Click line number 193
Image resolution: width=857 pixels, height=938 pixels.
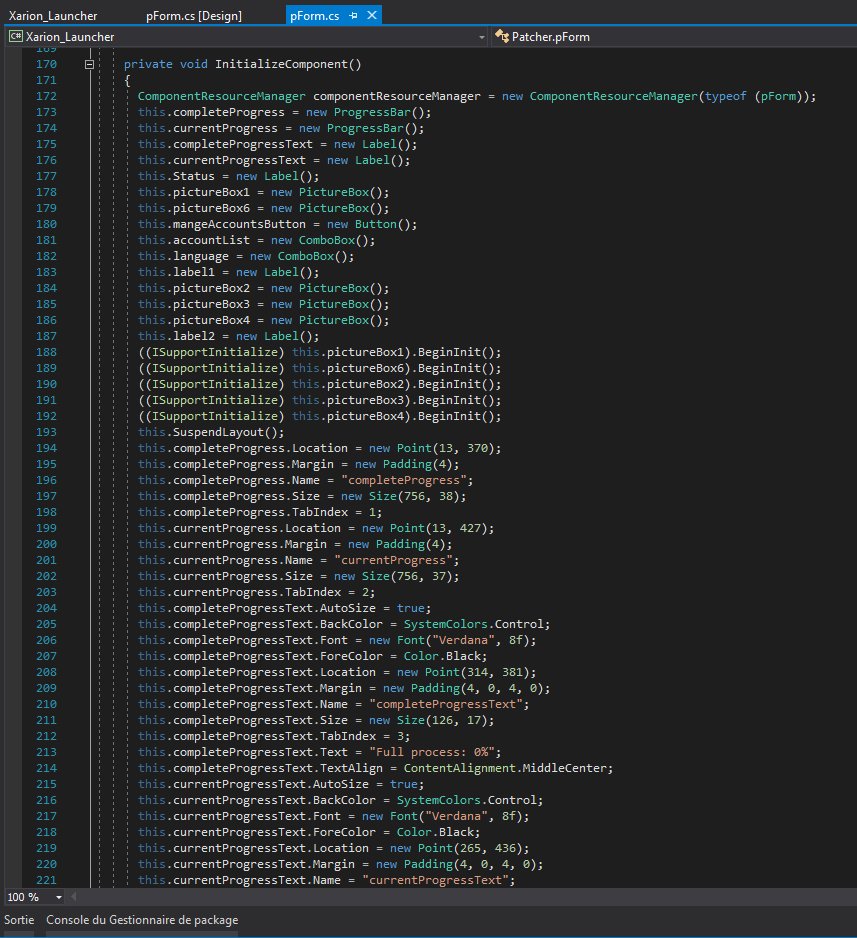[46, 432]
